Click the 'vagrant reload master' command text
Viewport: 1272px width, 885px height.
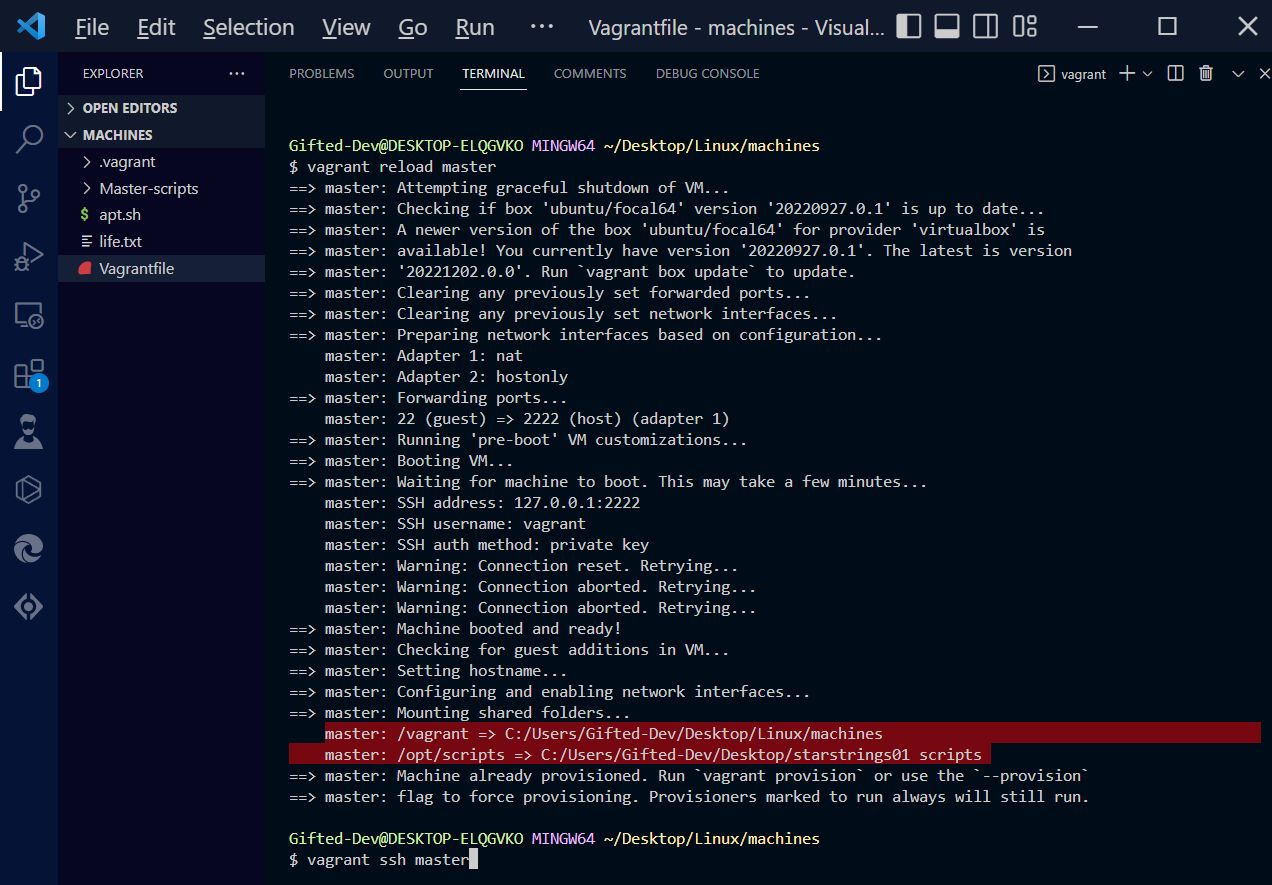401,166
